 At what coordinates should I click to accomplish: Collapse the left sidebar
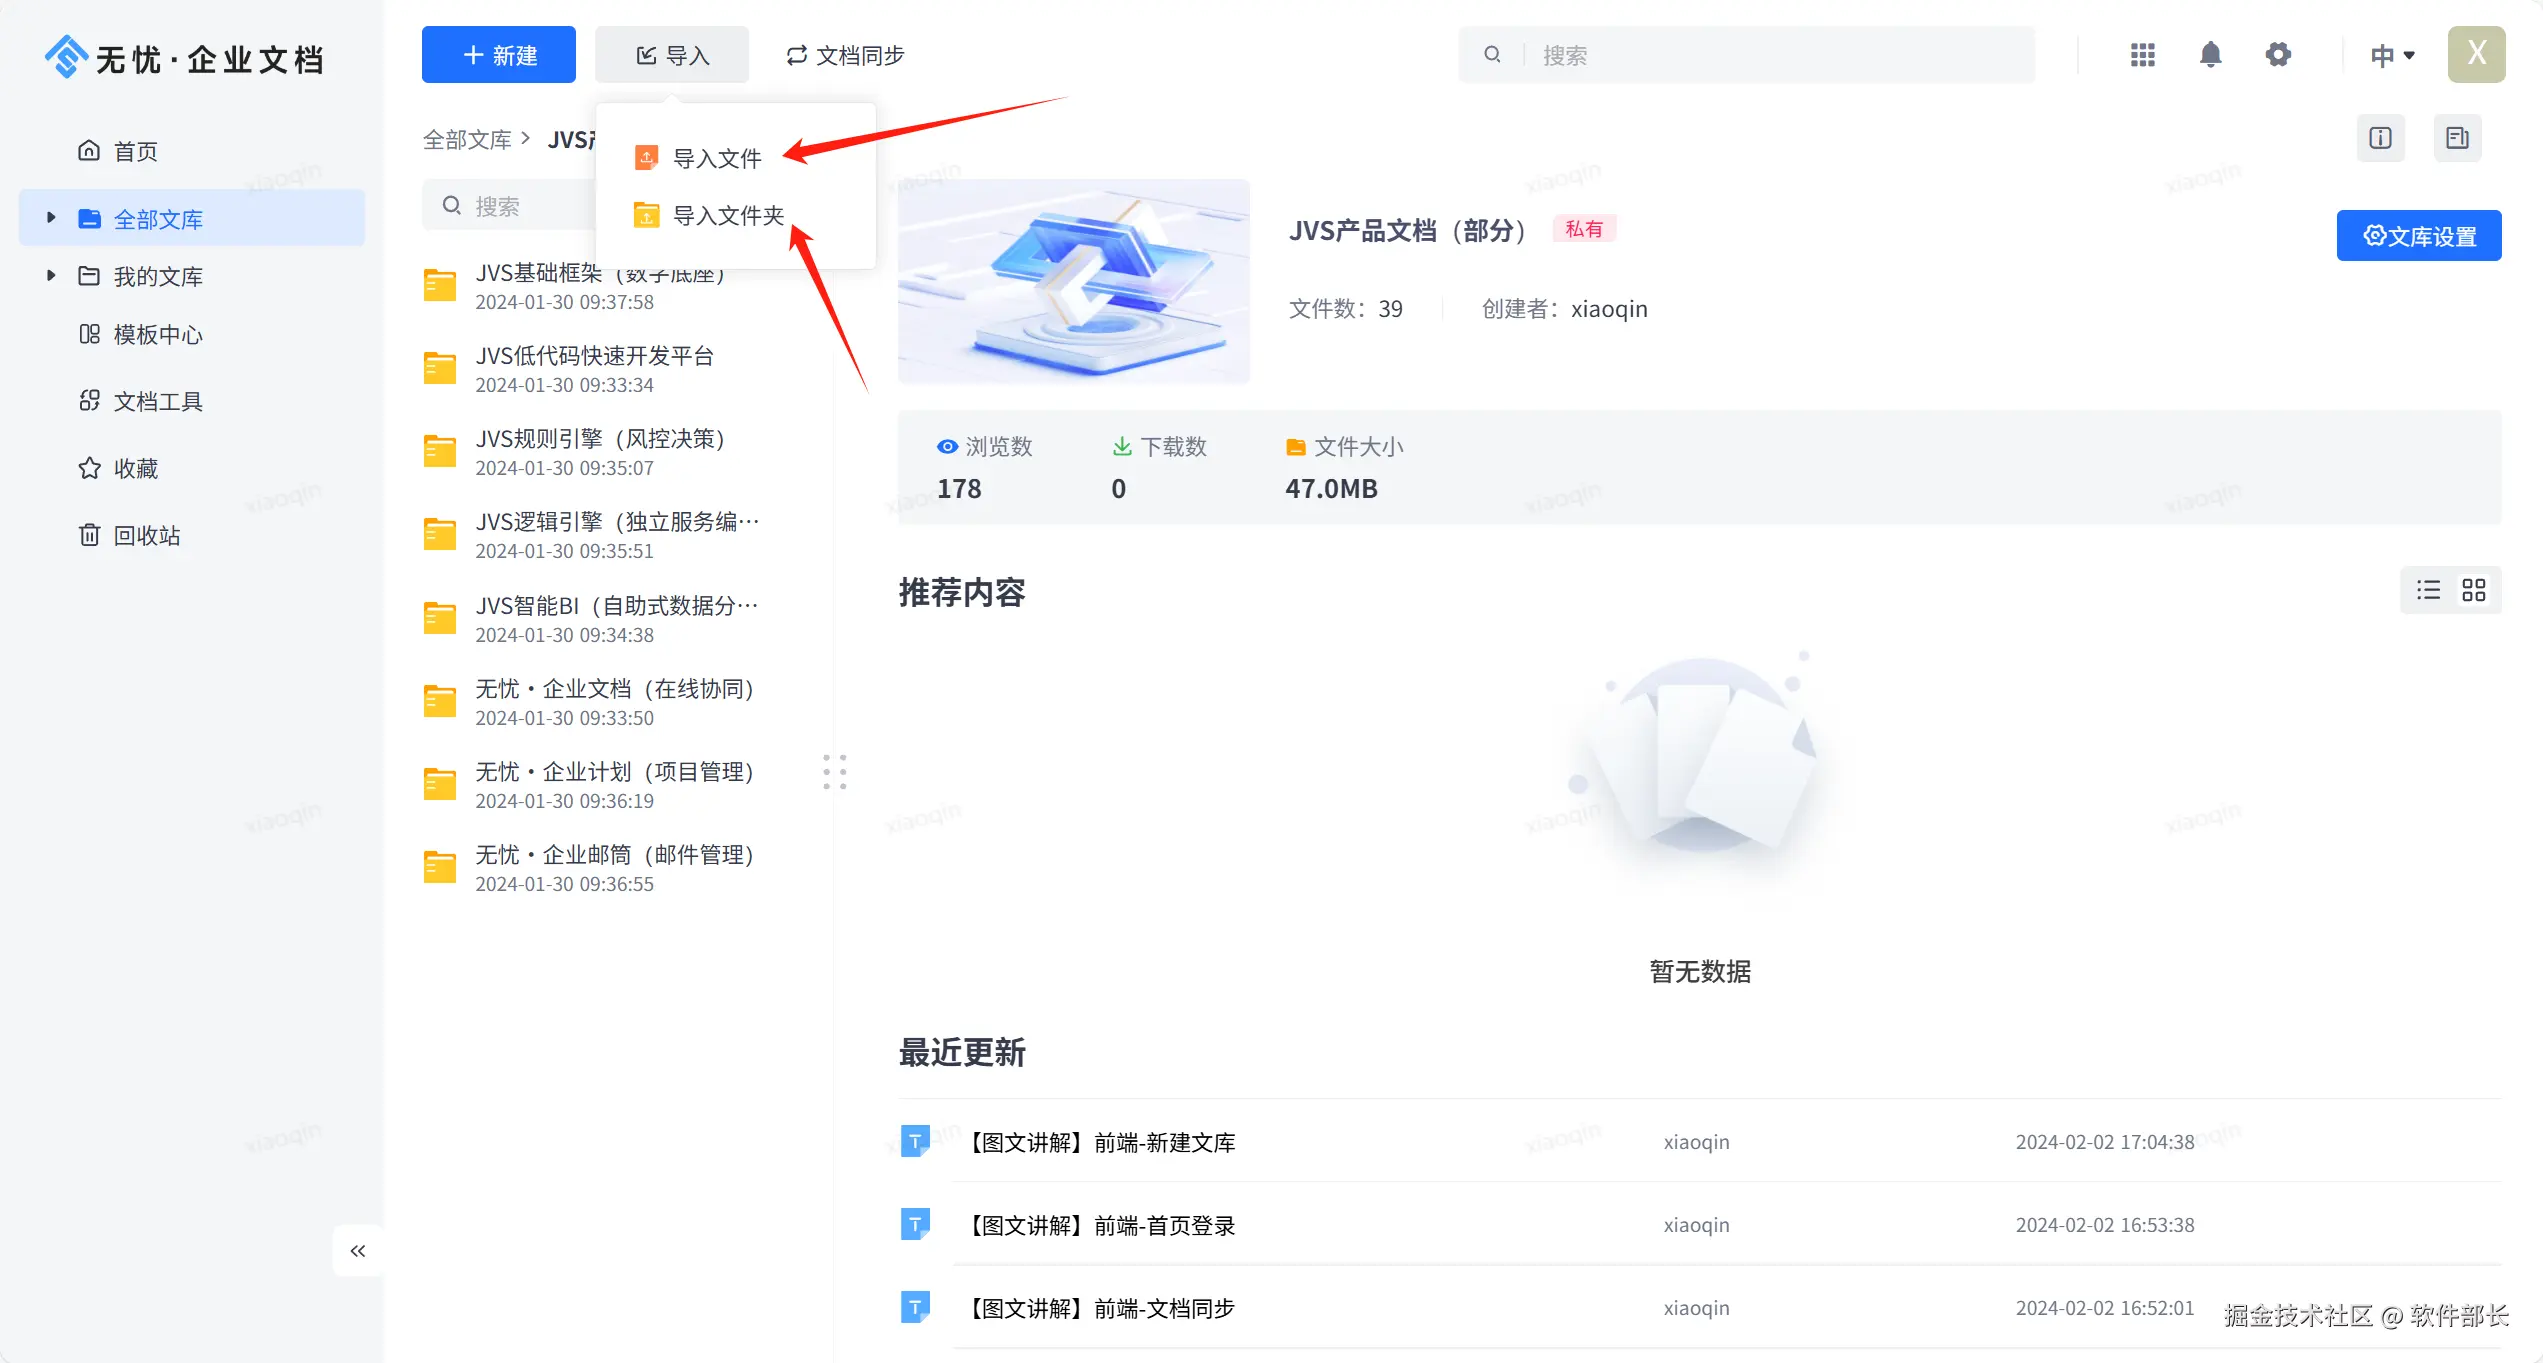358,1251
